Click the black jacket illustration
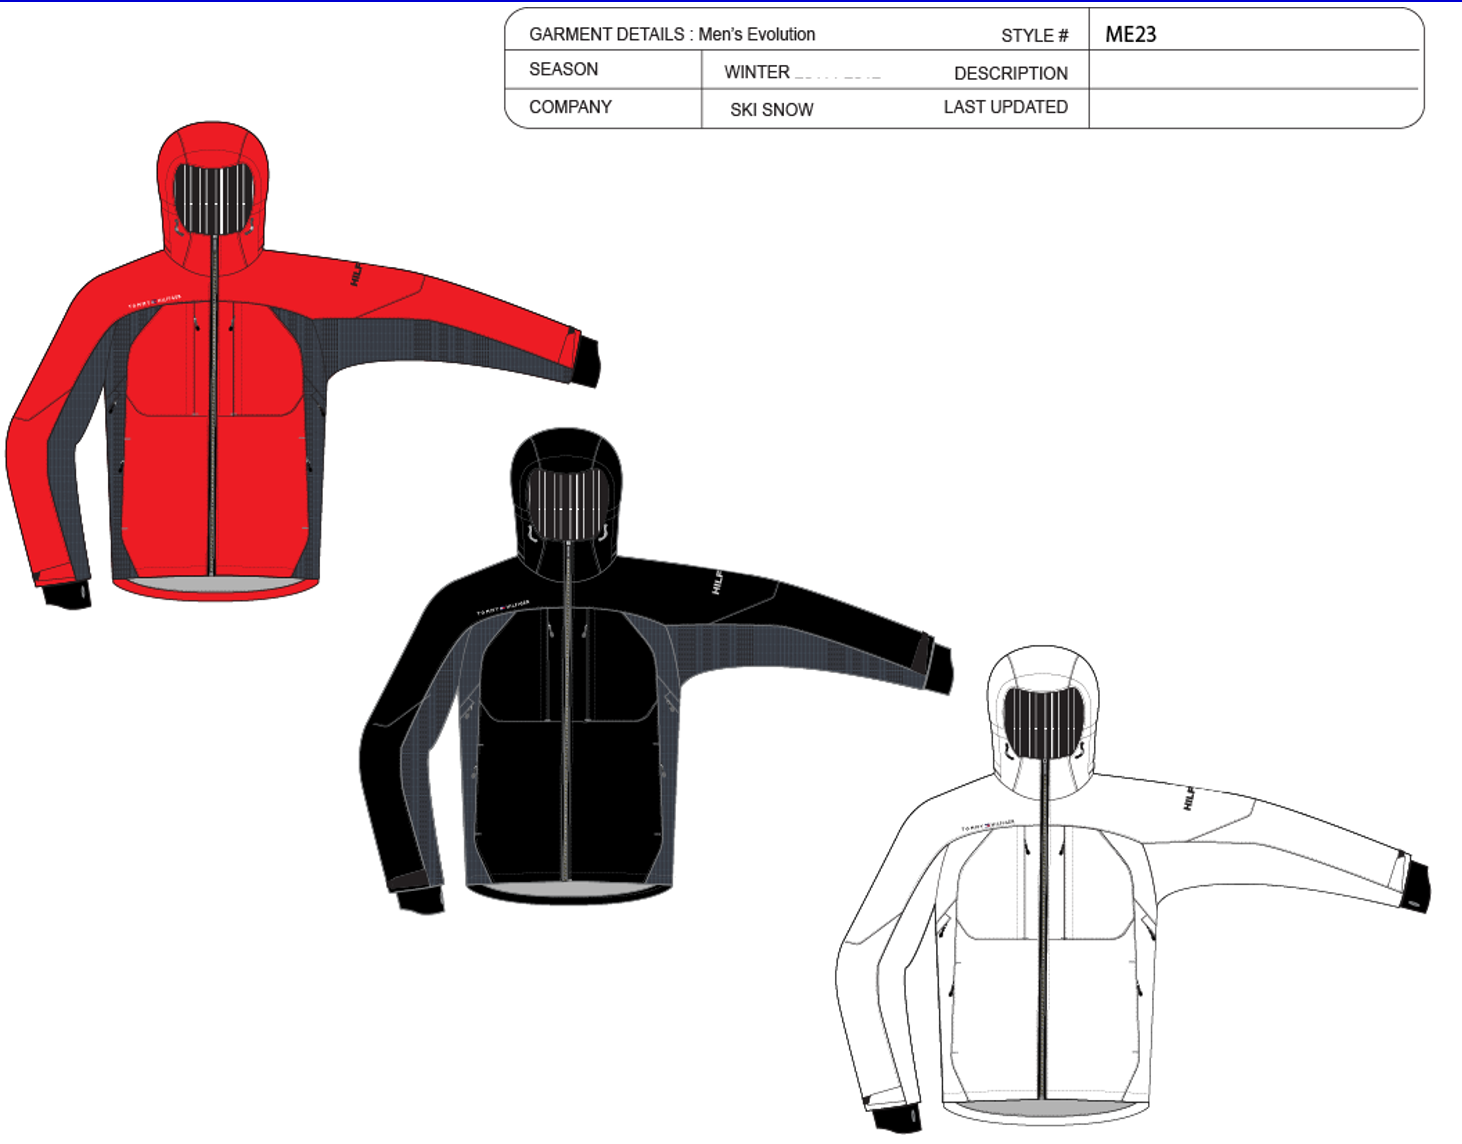1462x1144 pixels. coord(655,670)
